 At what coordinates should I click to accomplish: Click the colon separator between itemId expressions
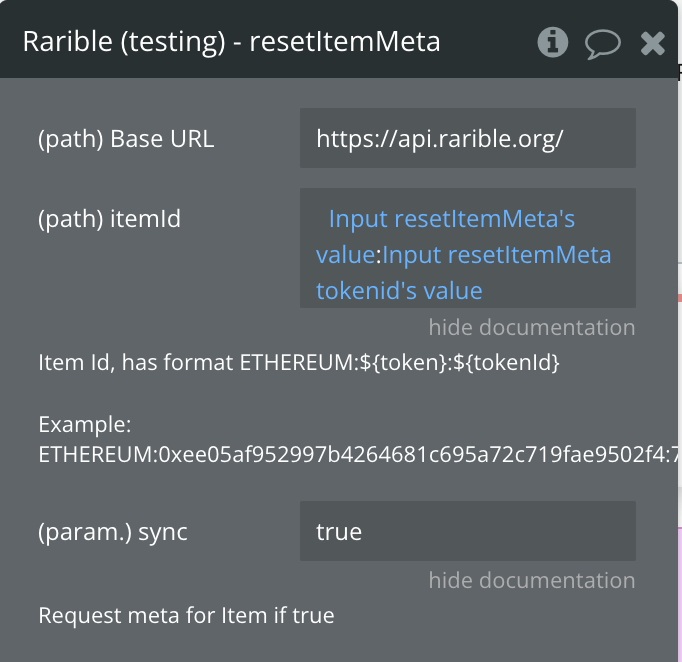point(378,255)
